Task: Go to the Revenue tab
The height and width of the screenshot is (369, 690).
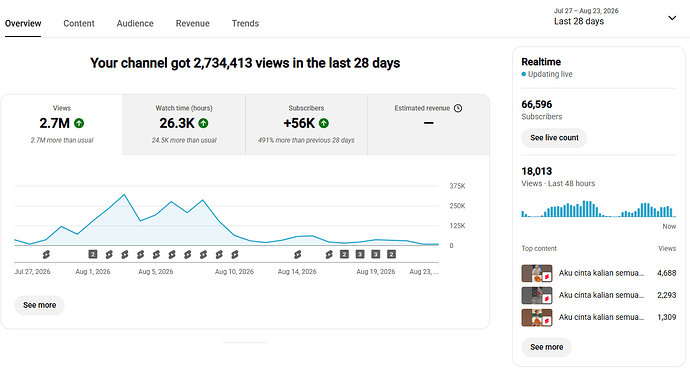Action: 193,23
